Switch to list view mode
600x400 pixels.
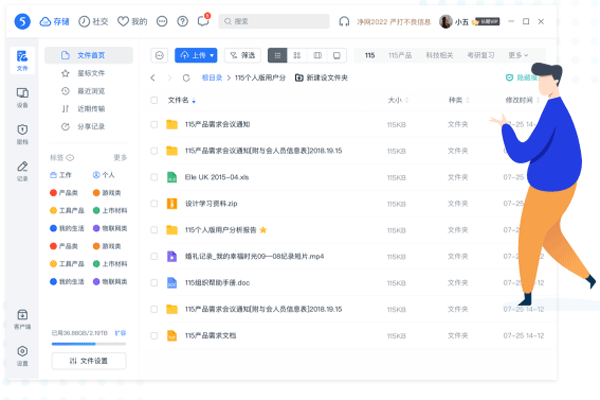[x=277, y=55]
